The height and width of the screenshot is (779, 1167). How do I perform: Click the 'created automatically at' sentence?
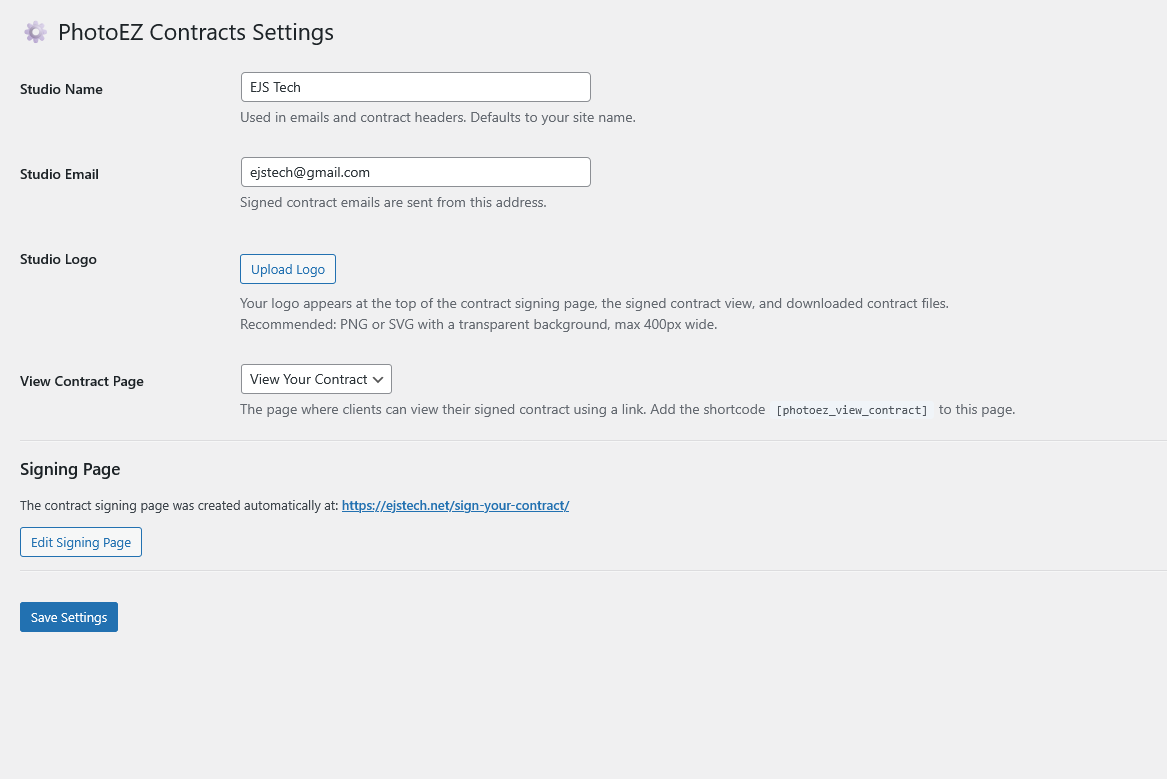point(180,506)
